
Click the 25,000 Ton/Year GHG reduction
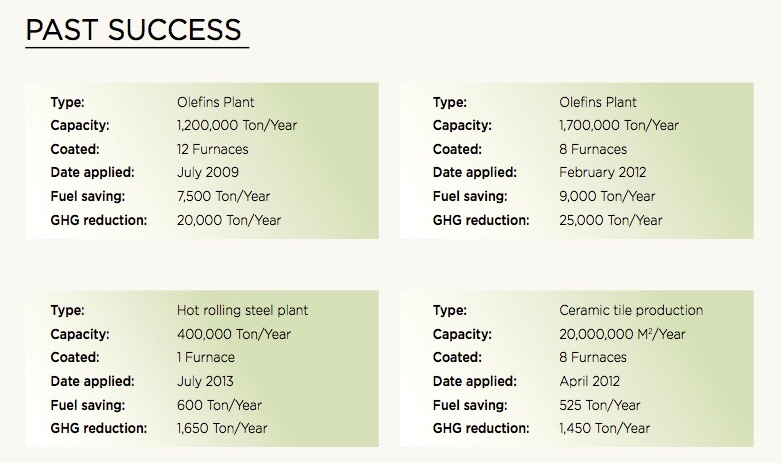tap(611, 220)
